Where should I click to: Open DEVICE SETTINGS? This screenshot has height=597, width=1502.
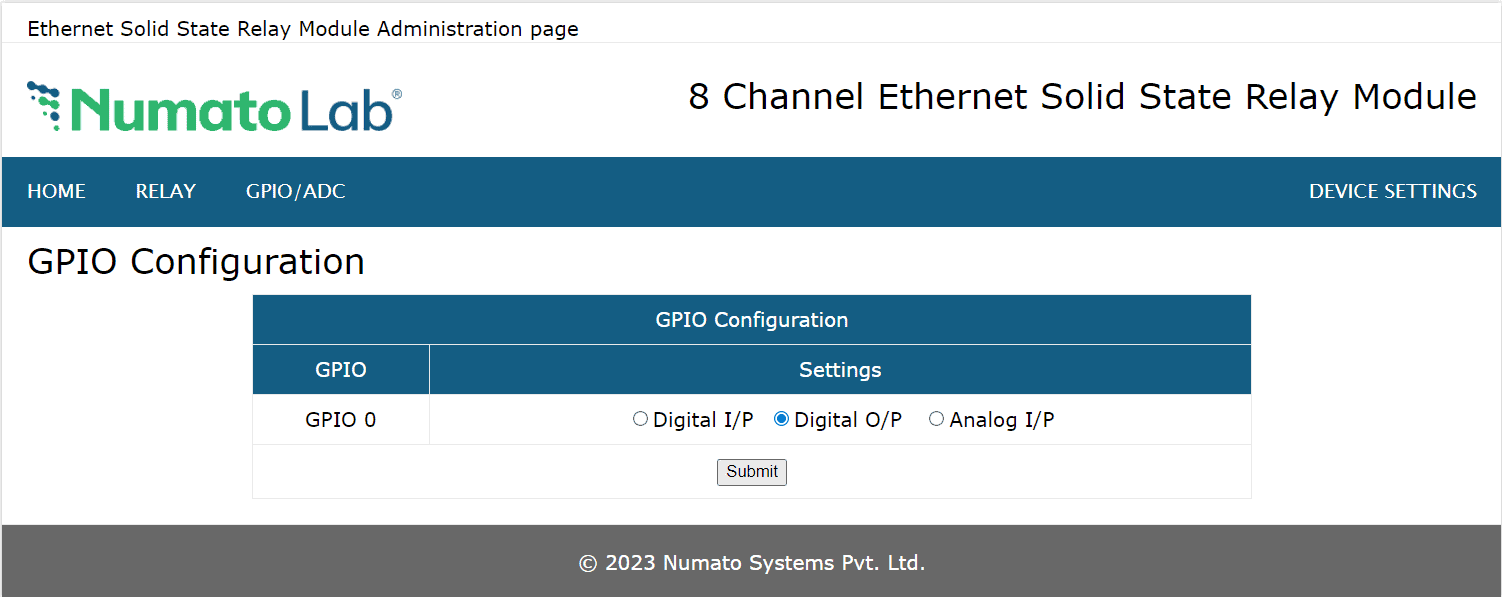coord(1392,191)
